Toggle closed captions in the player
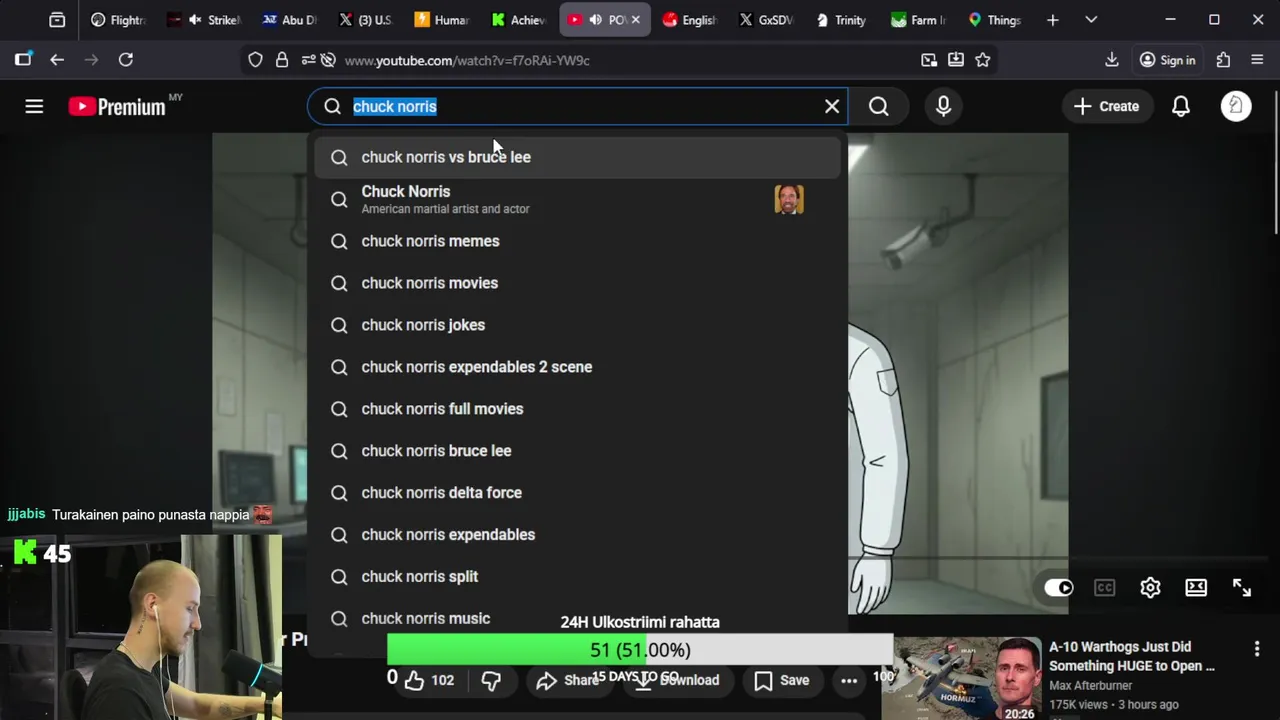 coord(1104,588)
